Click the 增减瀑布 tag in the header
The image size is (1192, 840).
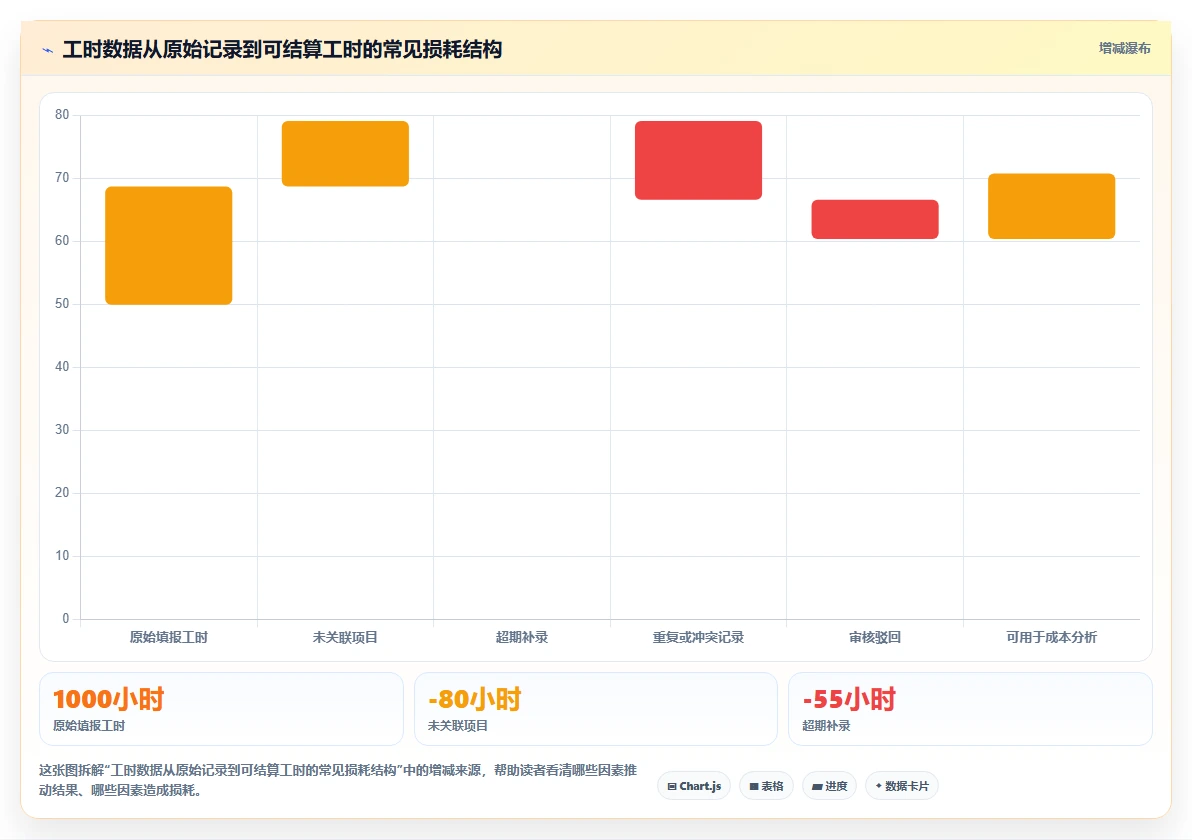(x=1124, y=49)
